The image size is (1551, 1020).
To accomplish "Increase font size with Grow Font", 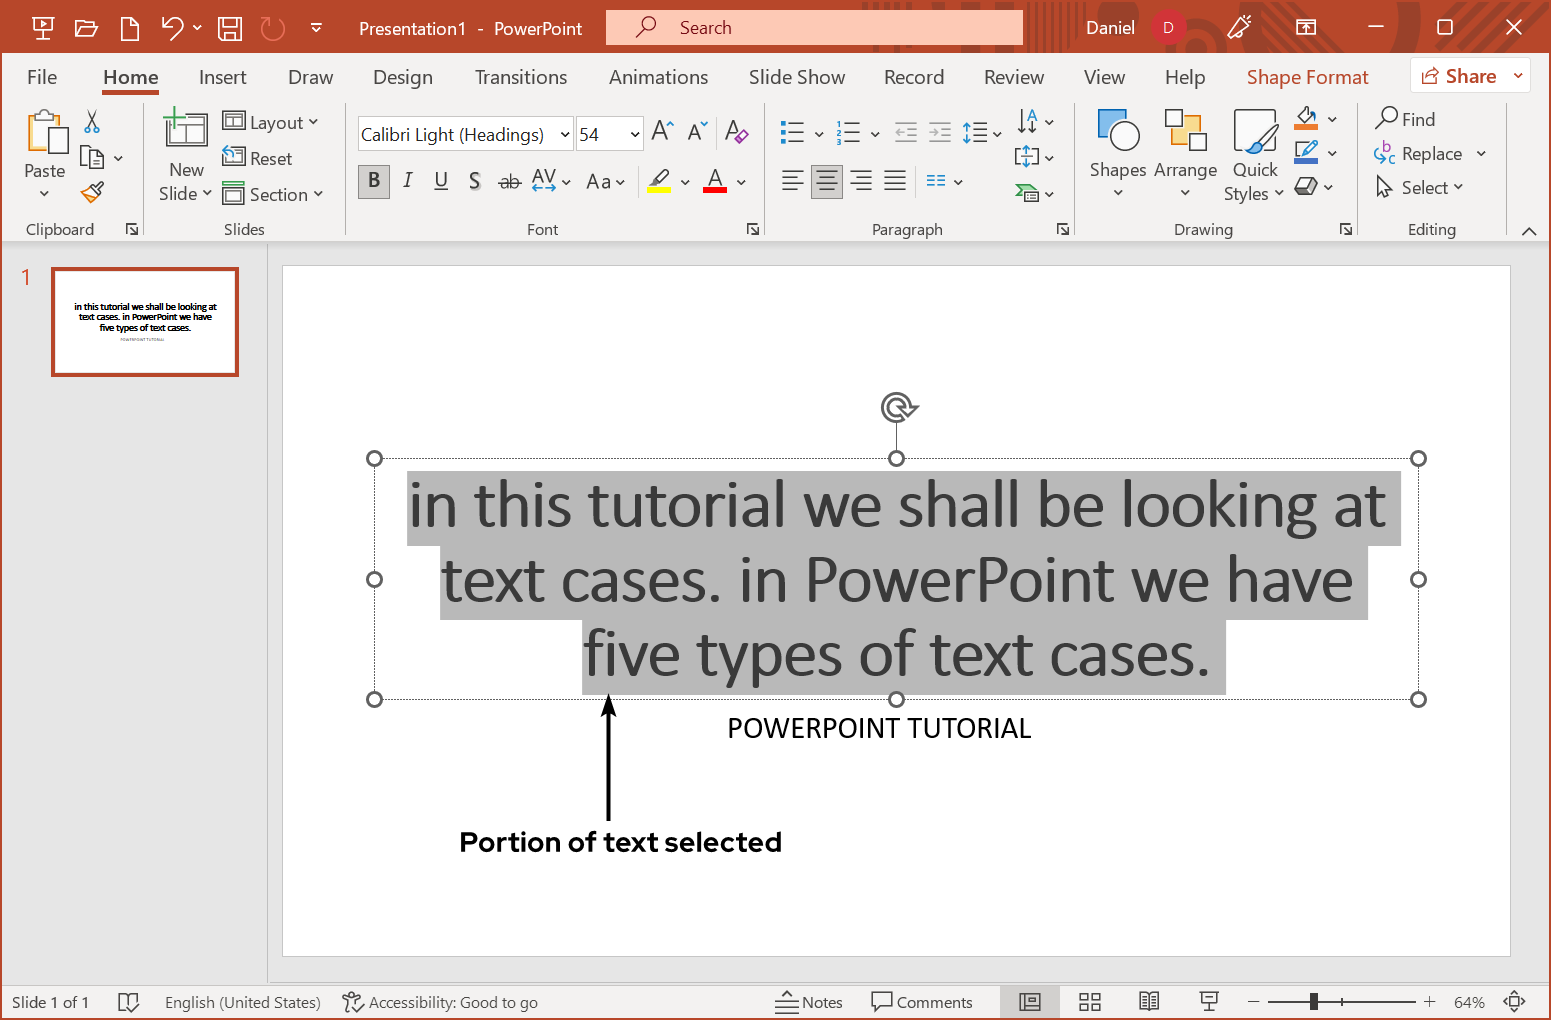I will (660, 130).
